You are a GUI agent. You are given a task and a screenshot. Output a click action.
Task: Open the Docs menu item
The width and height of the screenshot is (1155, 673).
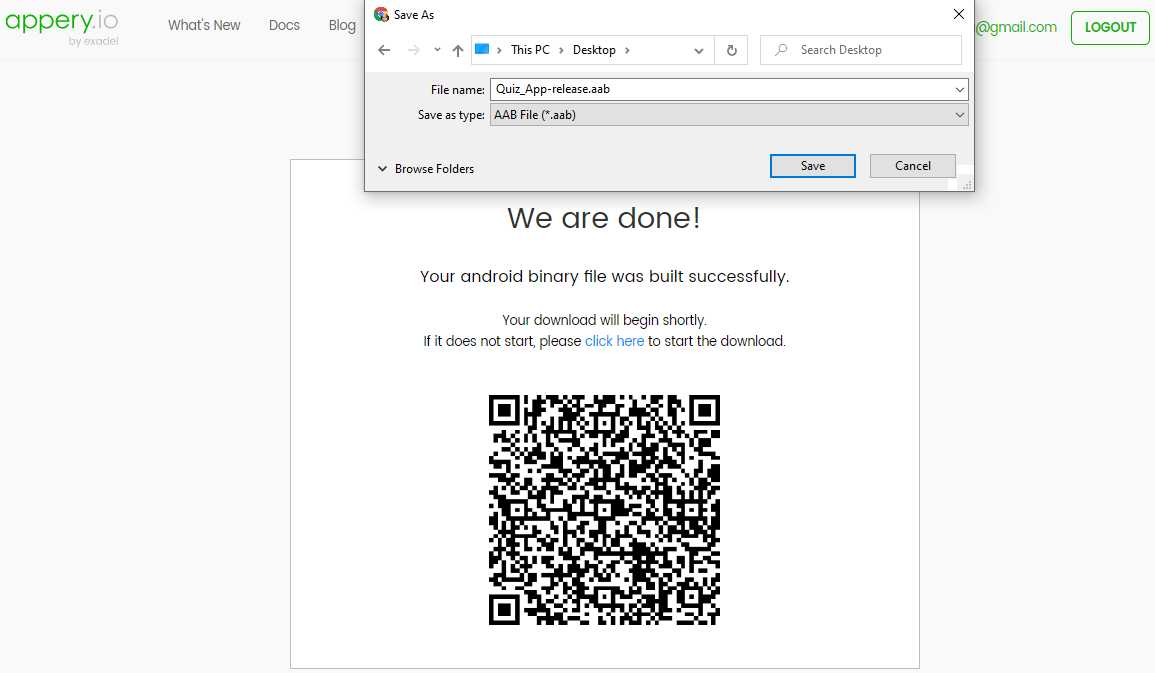(x=284, y=25)
